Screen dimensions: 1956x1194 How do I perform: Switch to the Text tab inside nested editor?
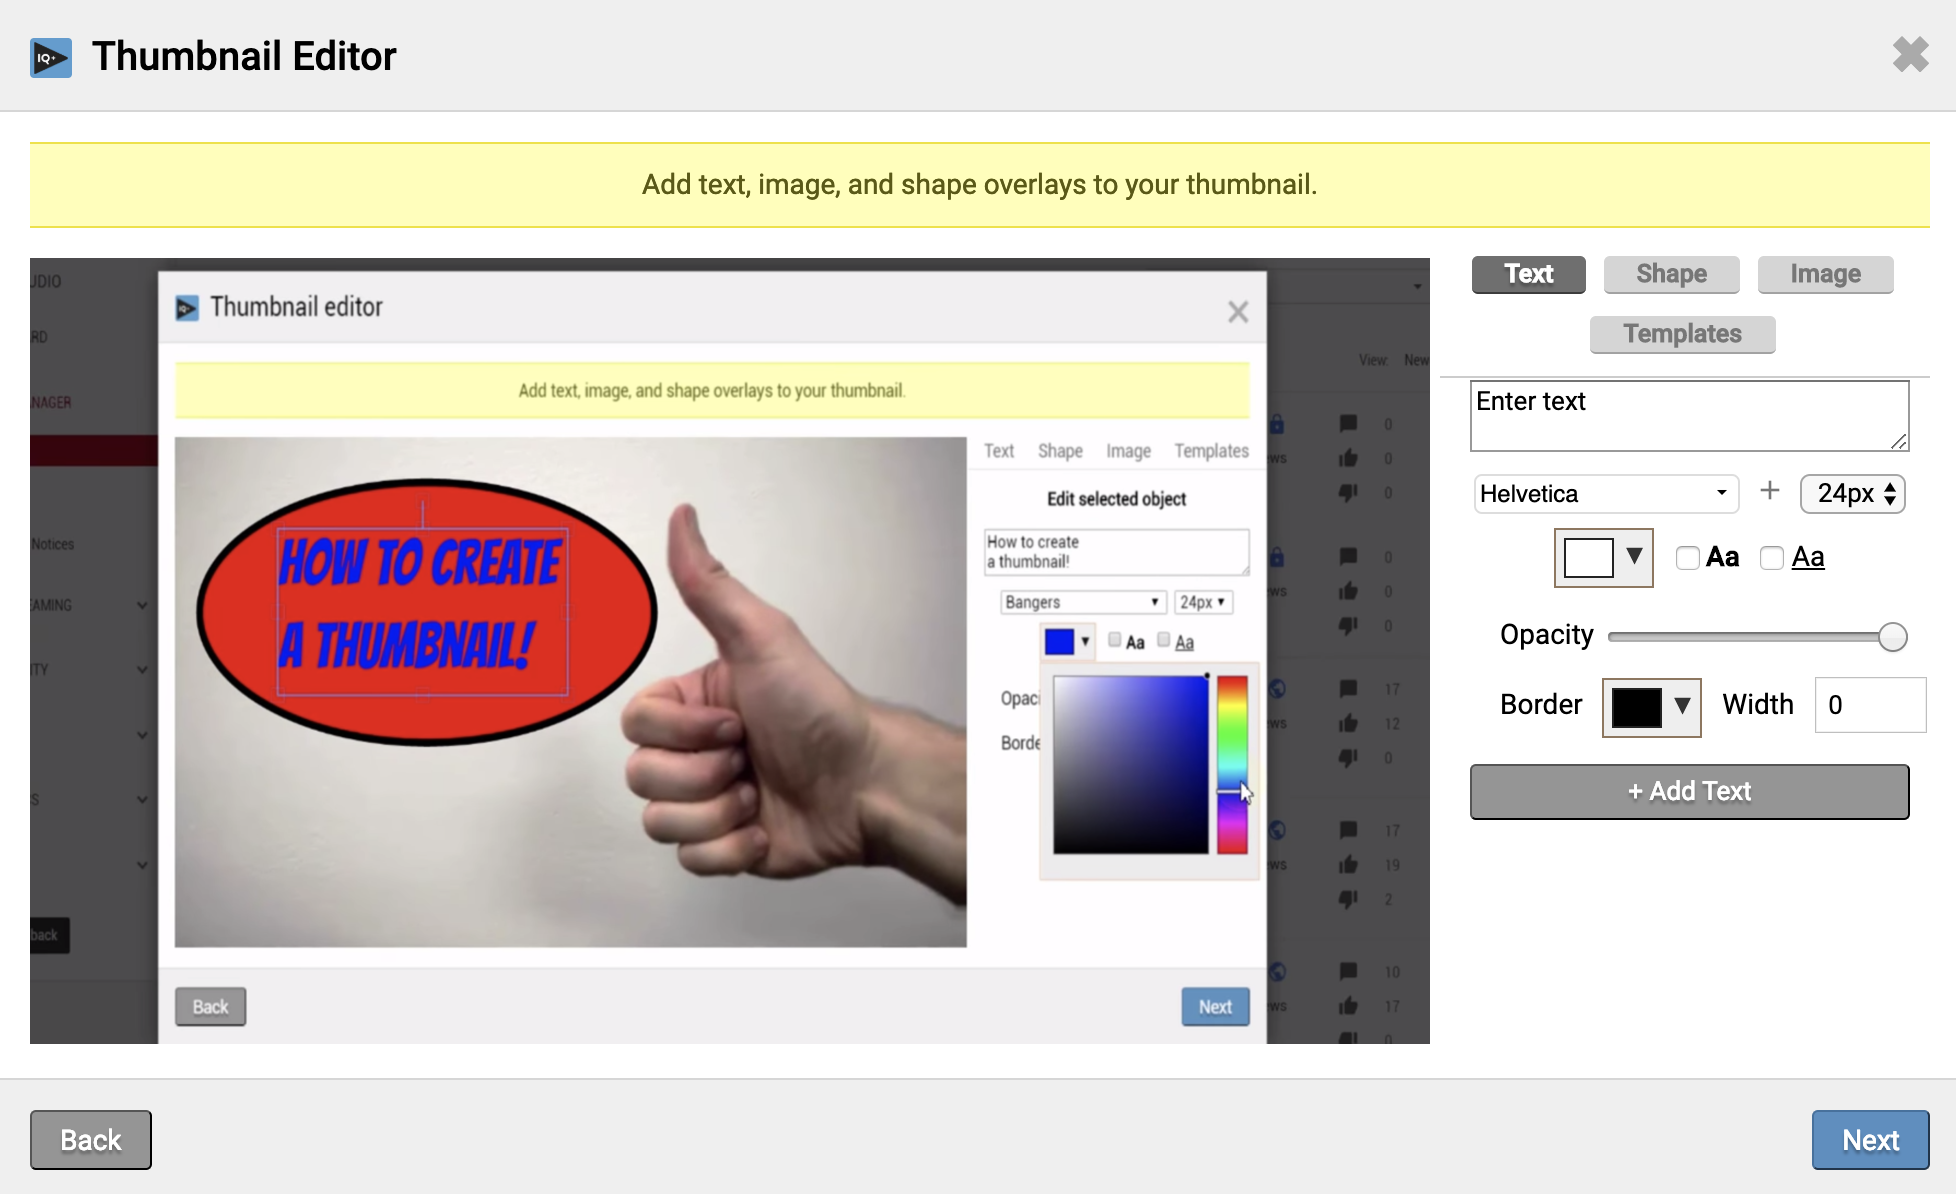(998, 451)
